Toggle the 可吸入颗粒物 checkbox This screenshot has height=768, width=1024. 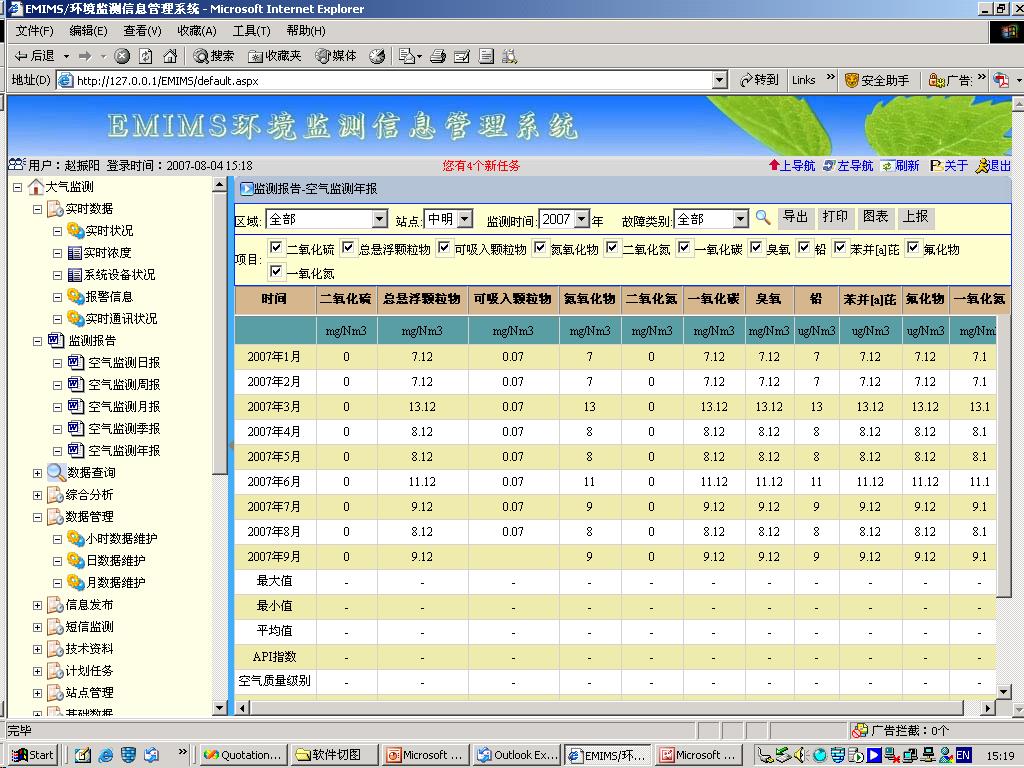444,248
